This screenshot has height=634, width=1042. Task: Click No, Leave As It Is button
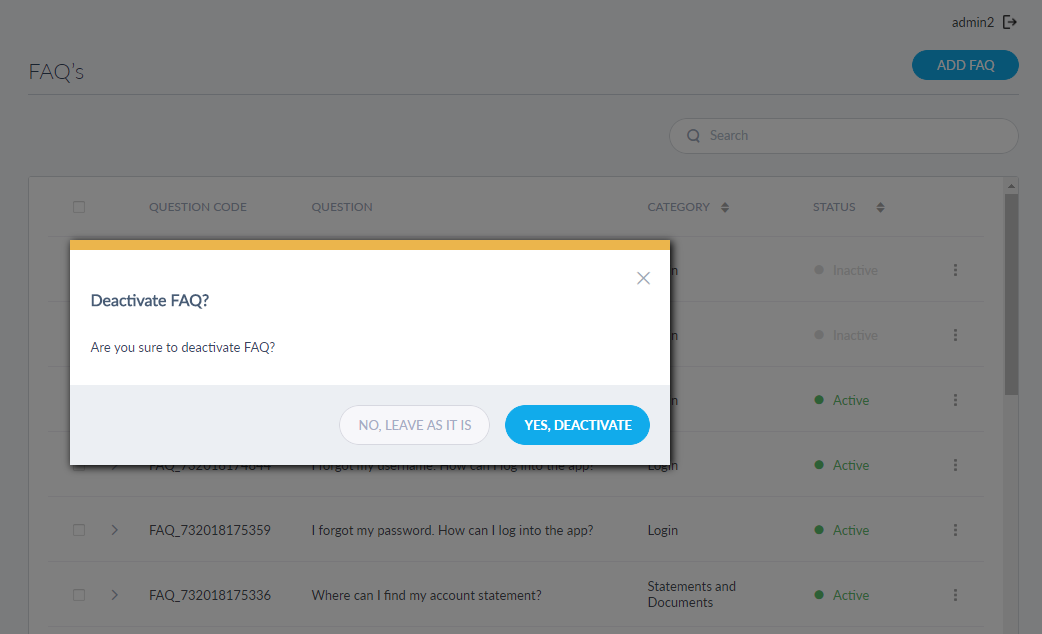(414, 425)
